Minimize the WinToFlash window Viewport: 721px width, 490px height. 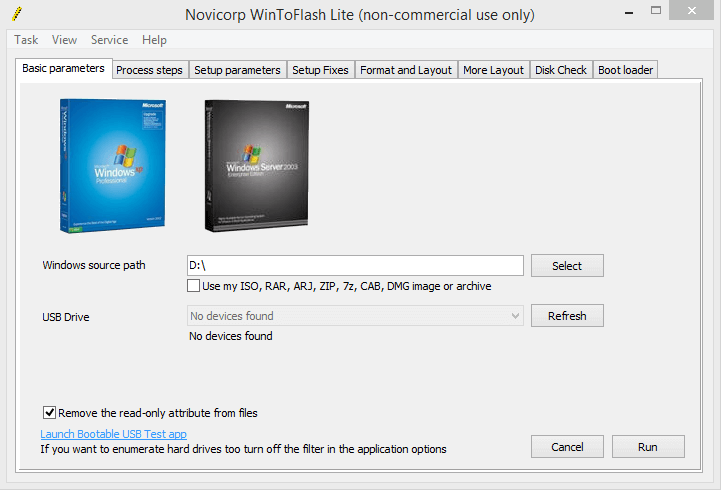[629, 11]
